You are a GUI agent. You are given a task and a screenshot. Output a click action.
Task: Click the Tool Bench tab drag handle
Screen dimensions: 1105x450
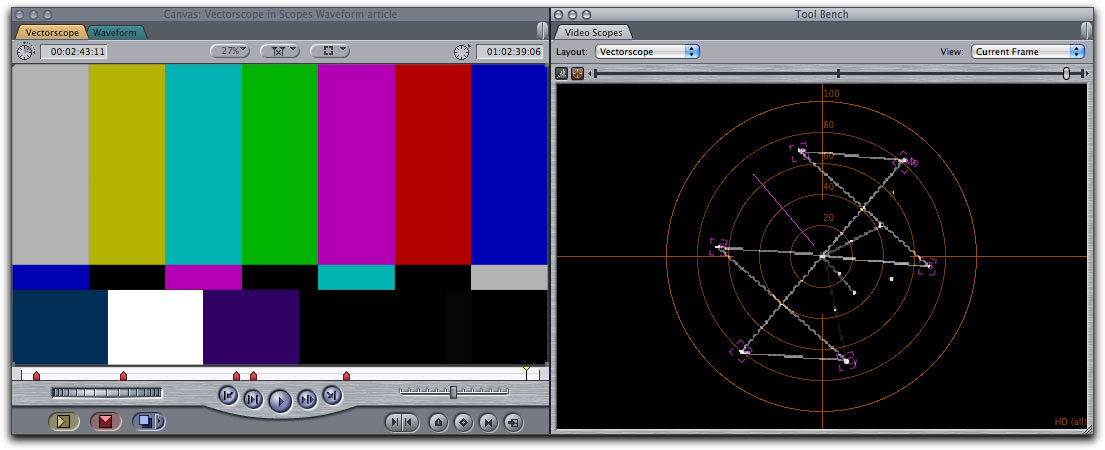click(1086, 30)
